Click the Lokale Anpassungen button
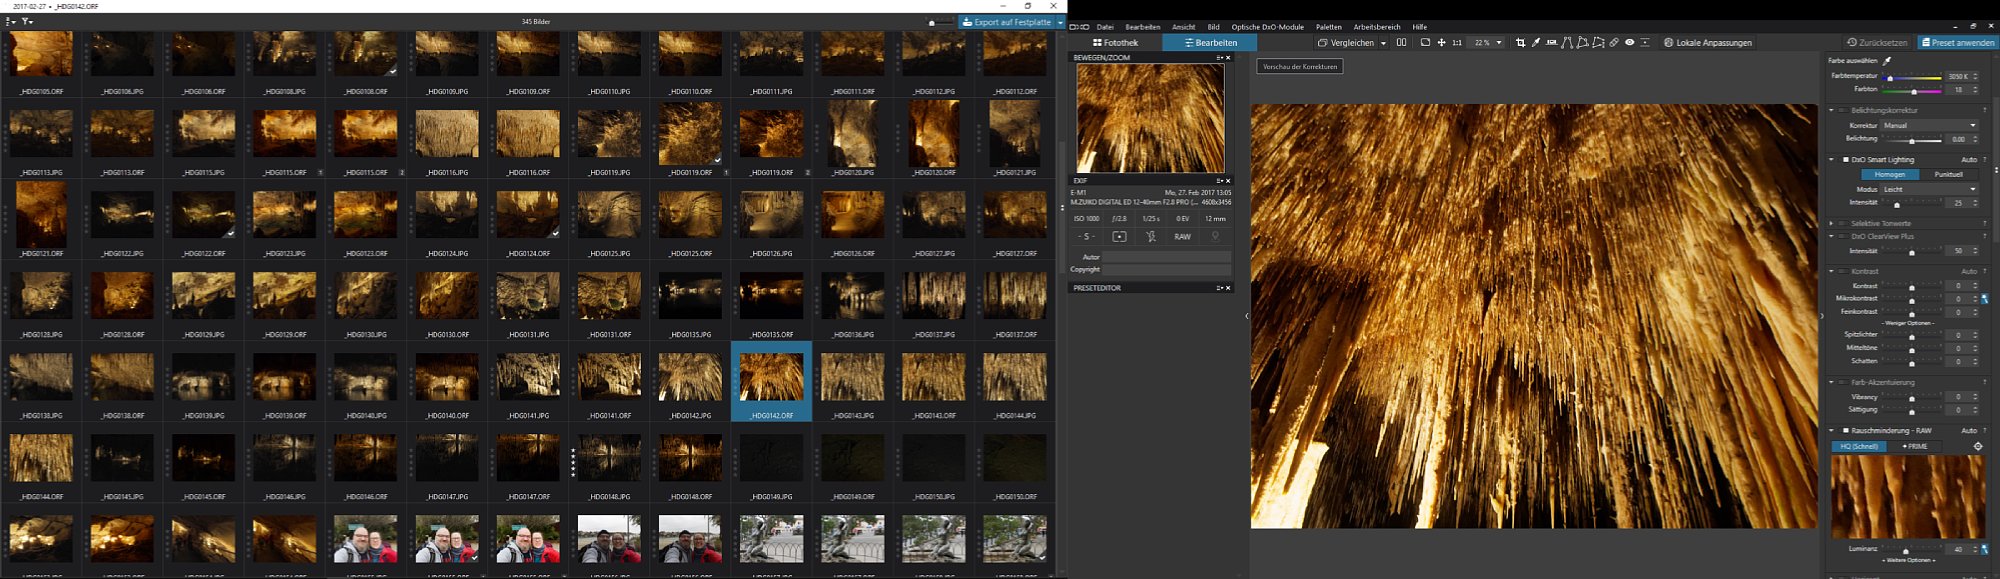Screen dimensions: 2000x579 pos(1707,43)
